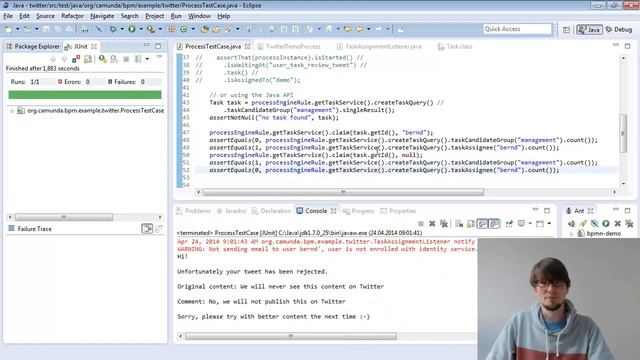Click Display Selected Console icon
Viewport: 640px width, 360px height.
coord(521,223)
